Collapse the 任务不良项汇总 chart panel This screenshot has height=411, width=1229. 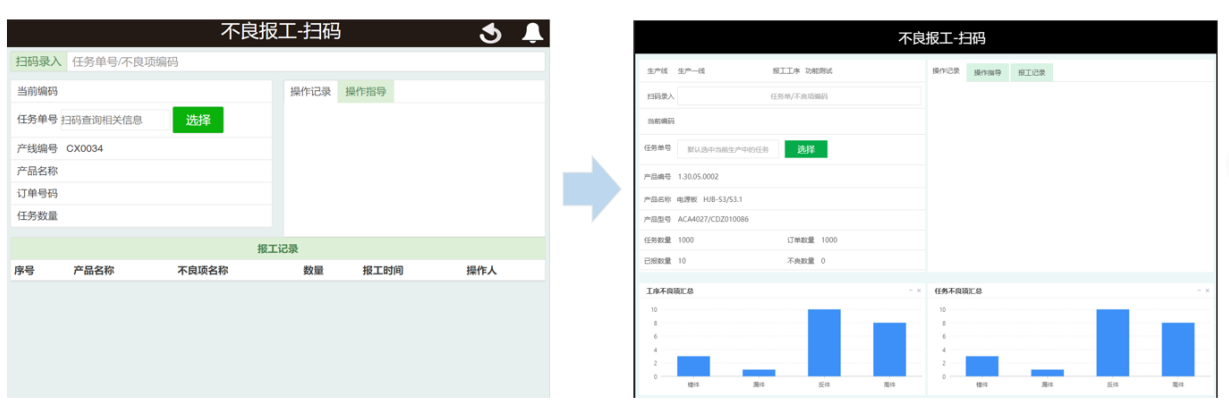point(1198,290)
